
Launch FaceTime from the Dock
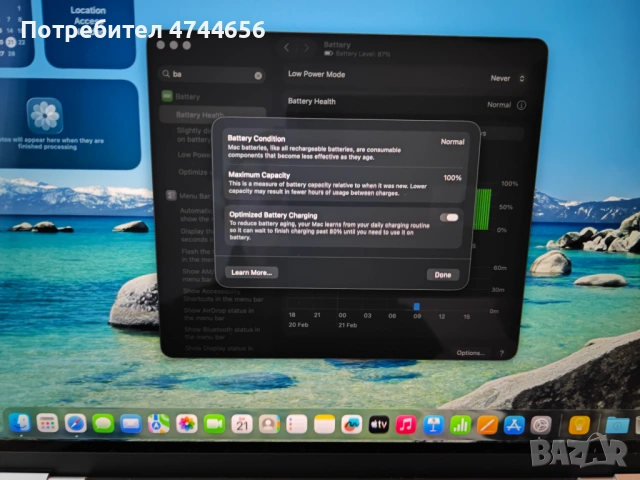tap(214, 424)
